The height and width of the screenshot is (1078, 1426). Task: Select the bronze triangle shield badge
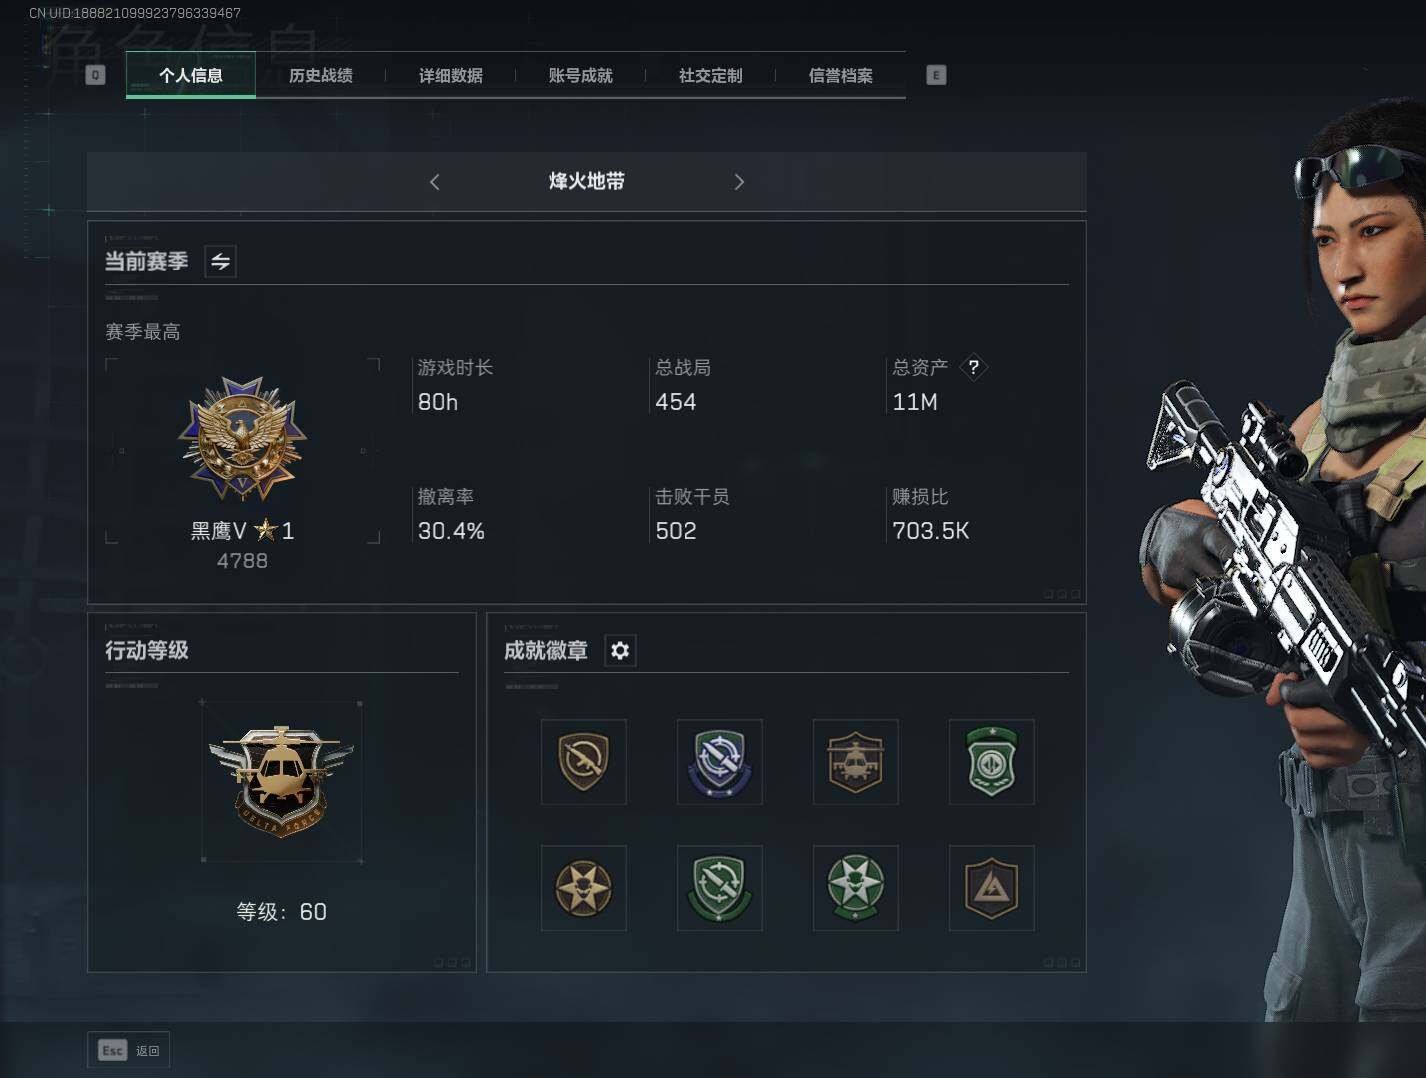point(992,888)
